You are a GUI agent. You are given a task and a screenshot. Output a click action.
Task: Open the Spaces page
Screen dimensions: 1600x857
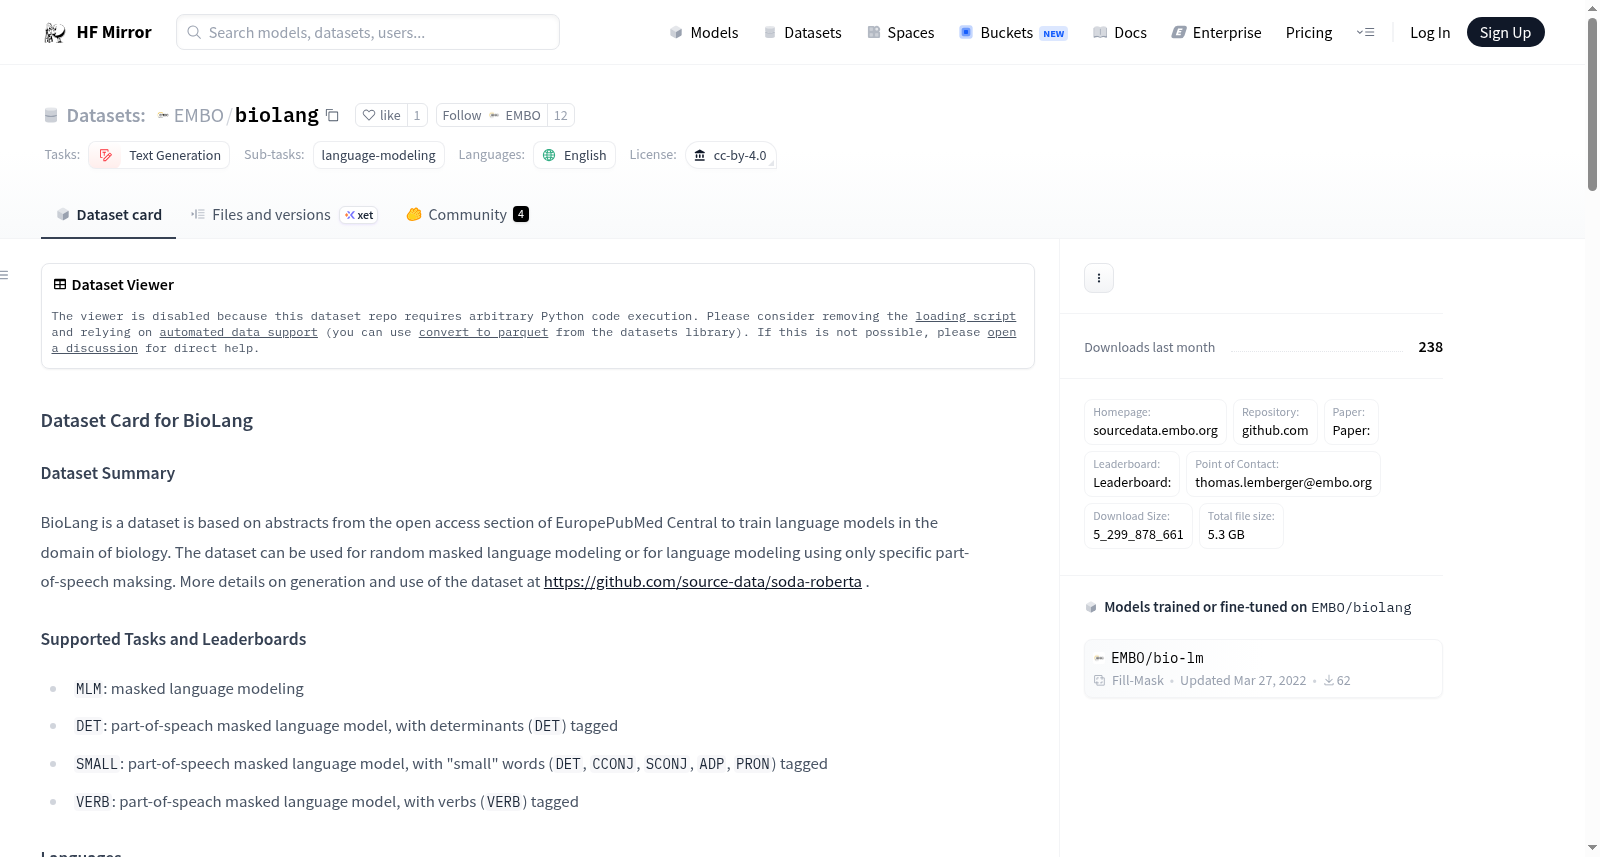(x=900, y=33)
